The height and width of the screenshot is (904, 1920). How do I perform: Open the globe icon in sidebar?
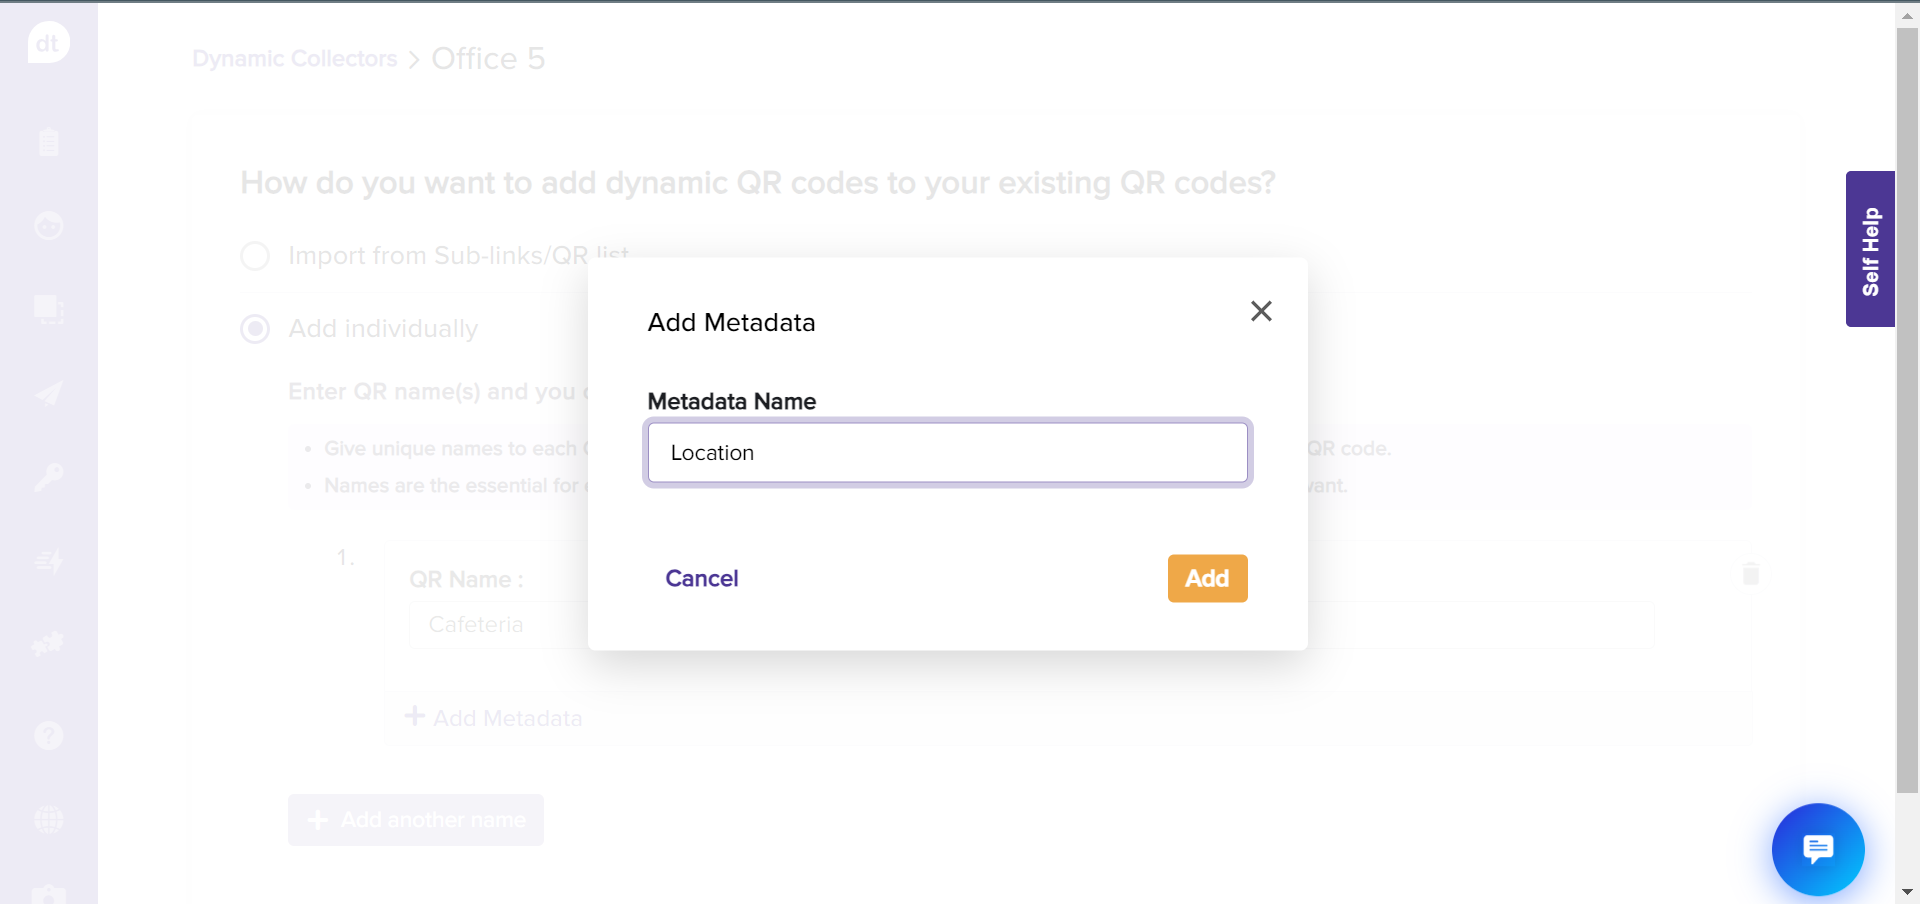tap(48, 820)
